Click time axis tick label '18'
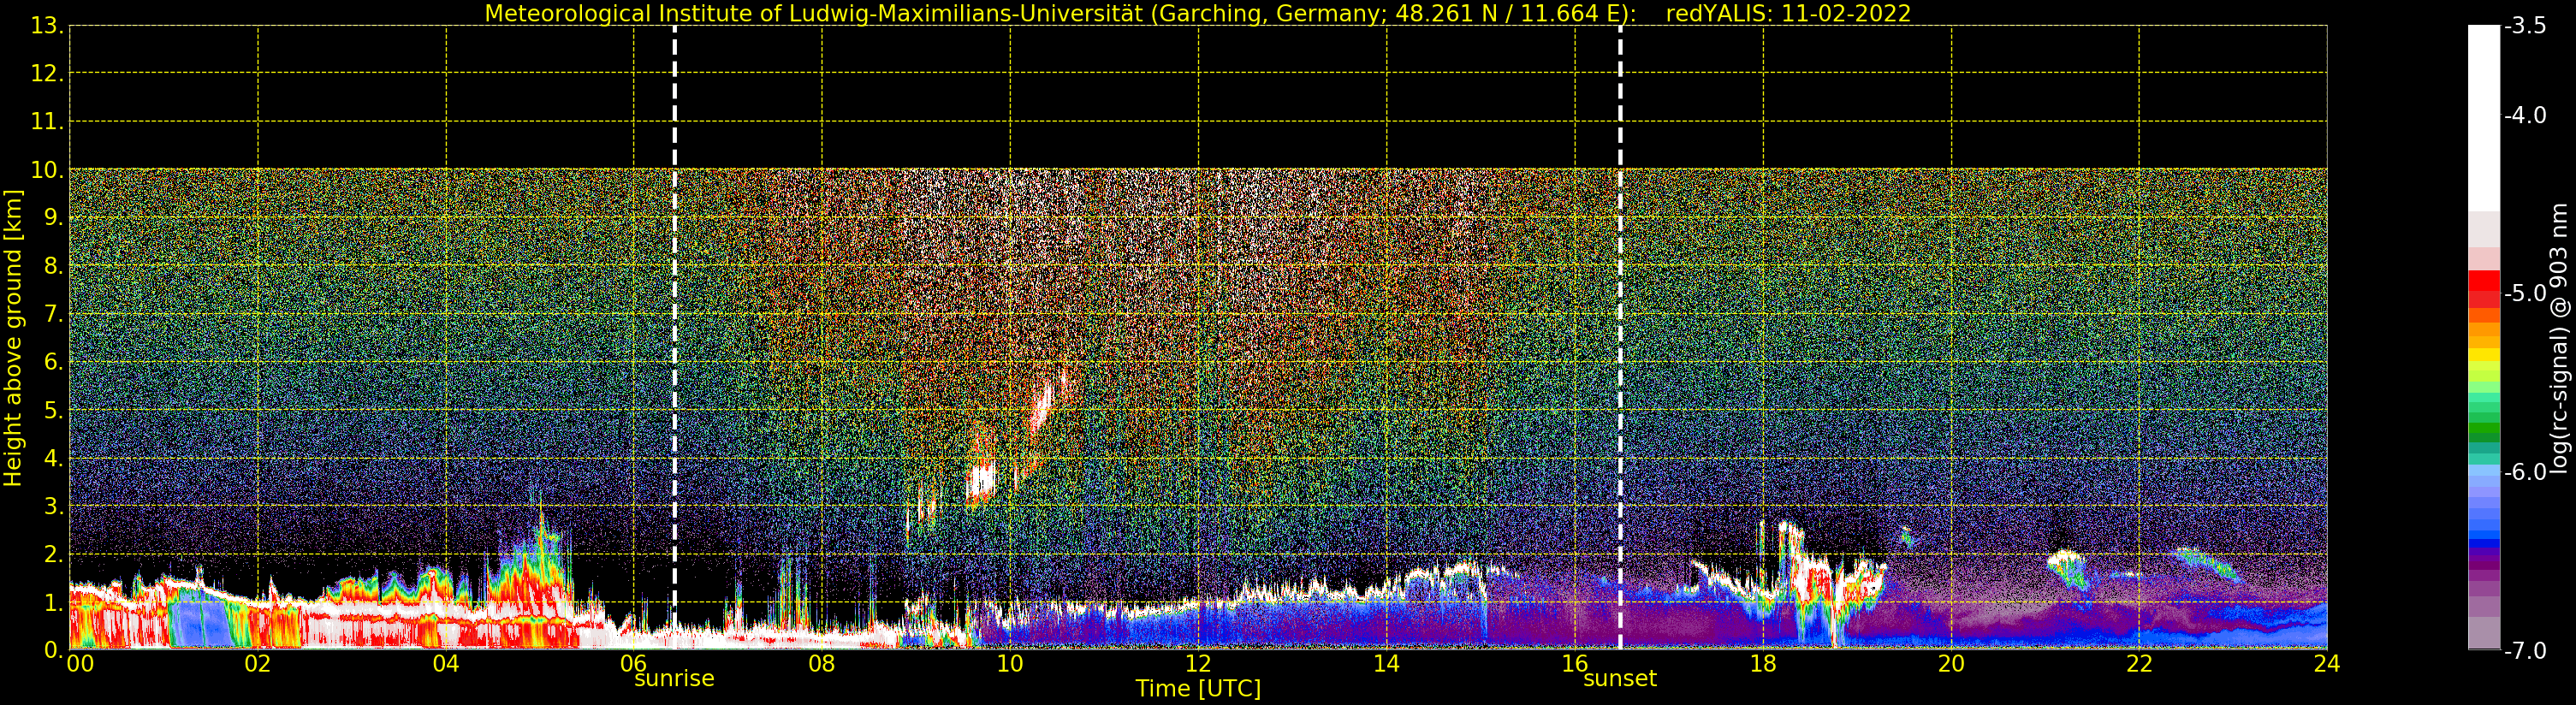 coord(1763,664)
